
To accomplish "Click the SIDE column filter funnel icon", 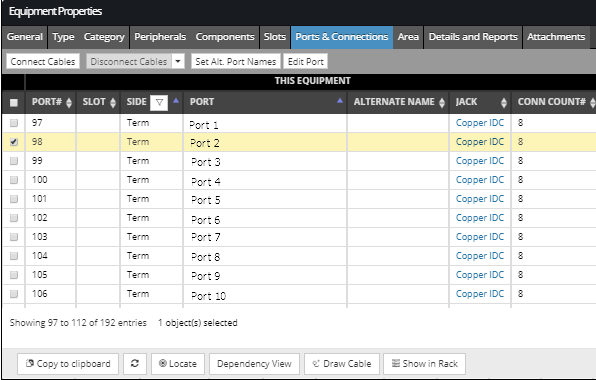I will pyautogui.click(x=159, y=103).
